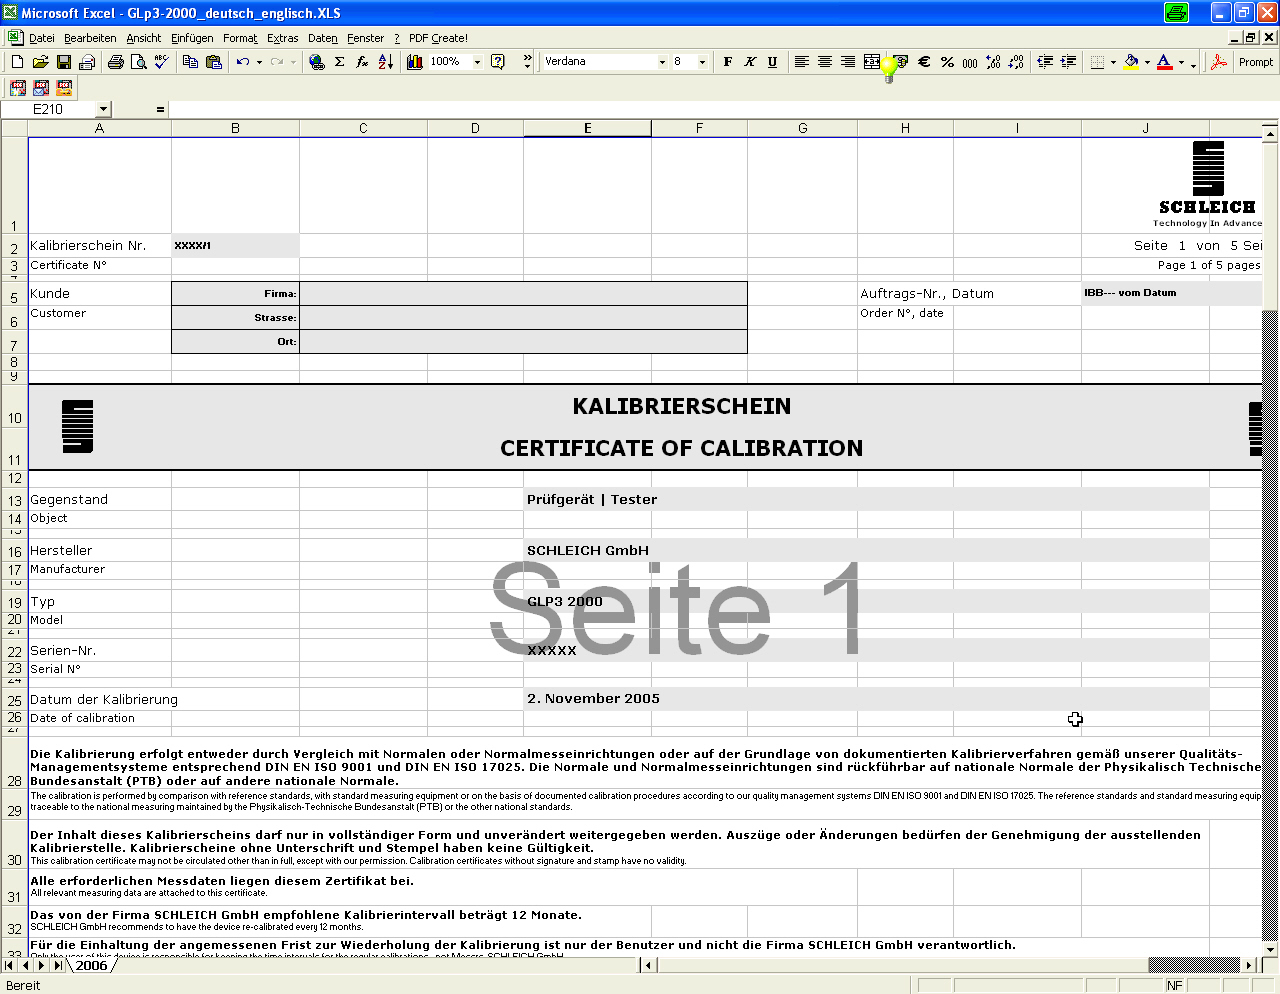Apply the percent style icon

(x=947, y=62)
